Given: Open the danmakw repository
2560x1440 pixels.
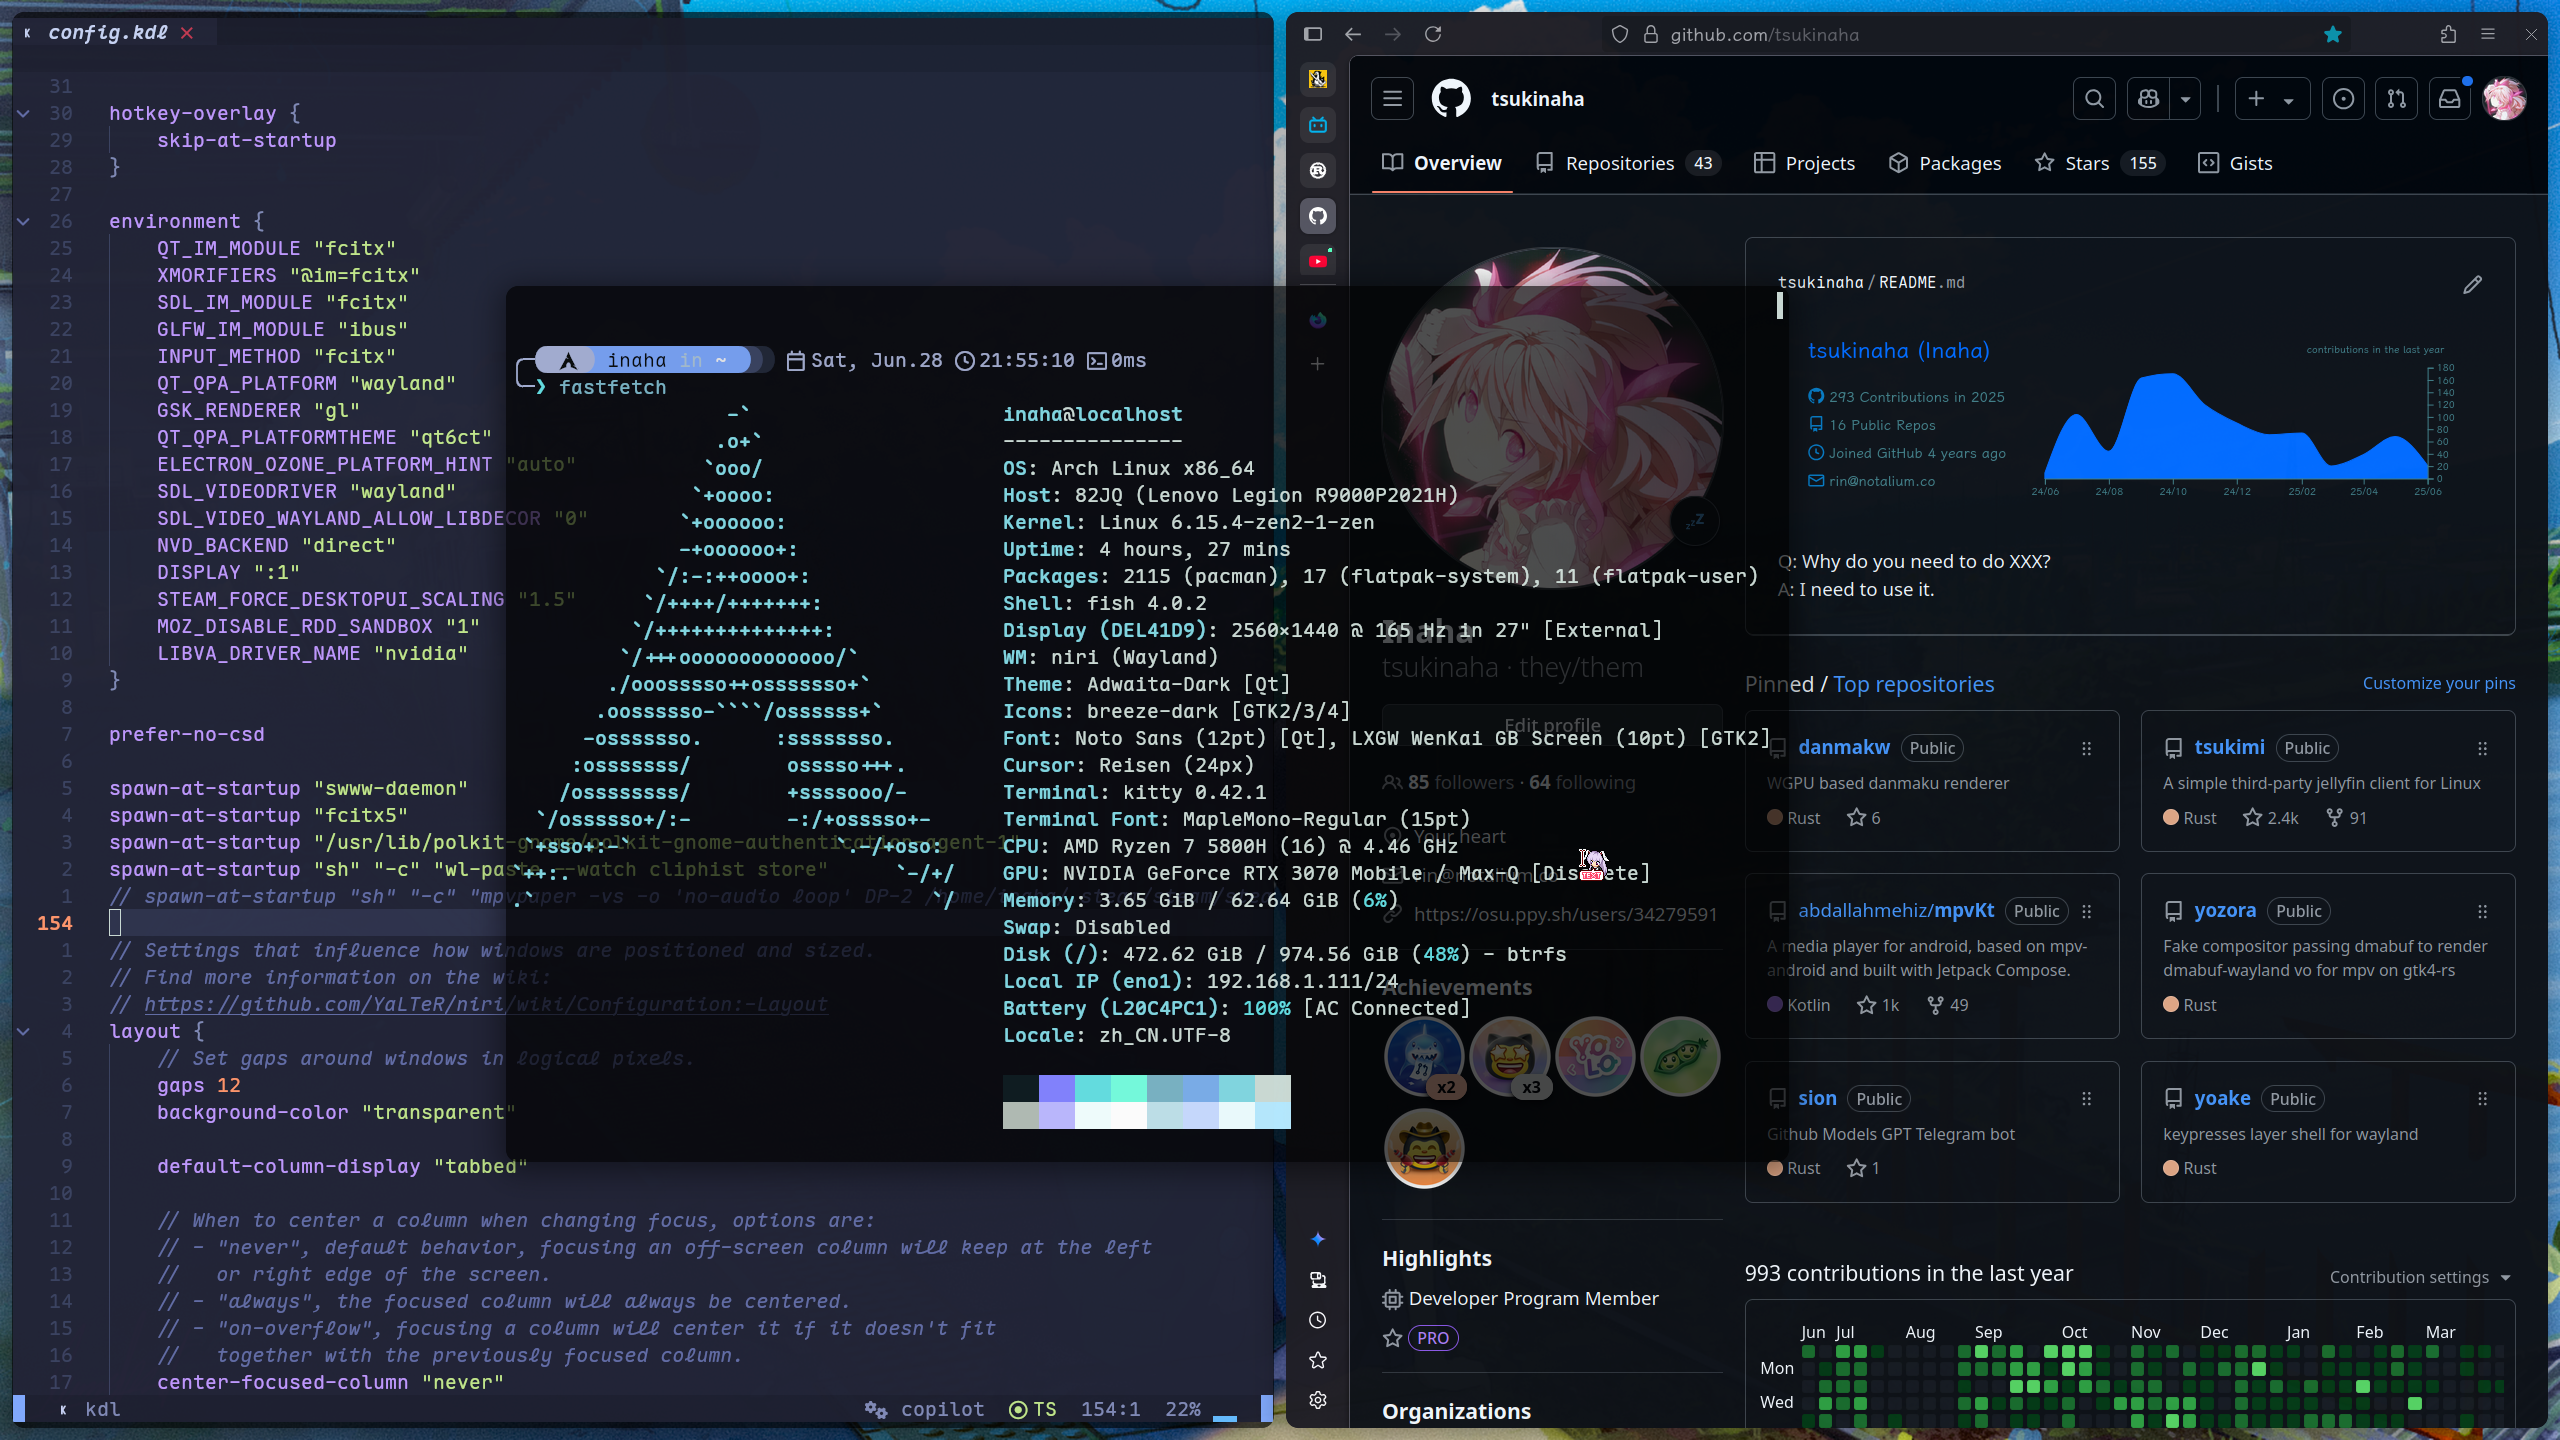Looking at the screenshot, I should (1843, 747).
